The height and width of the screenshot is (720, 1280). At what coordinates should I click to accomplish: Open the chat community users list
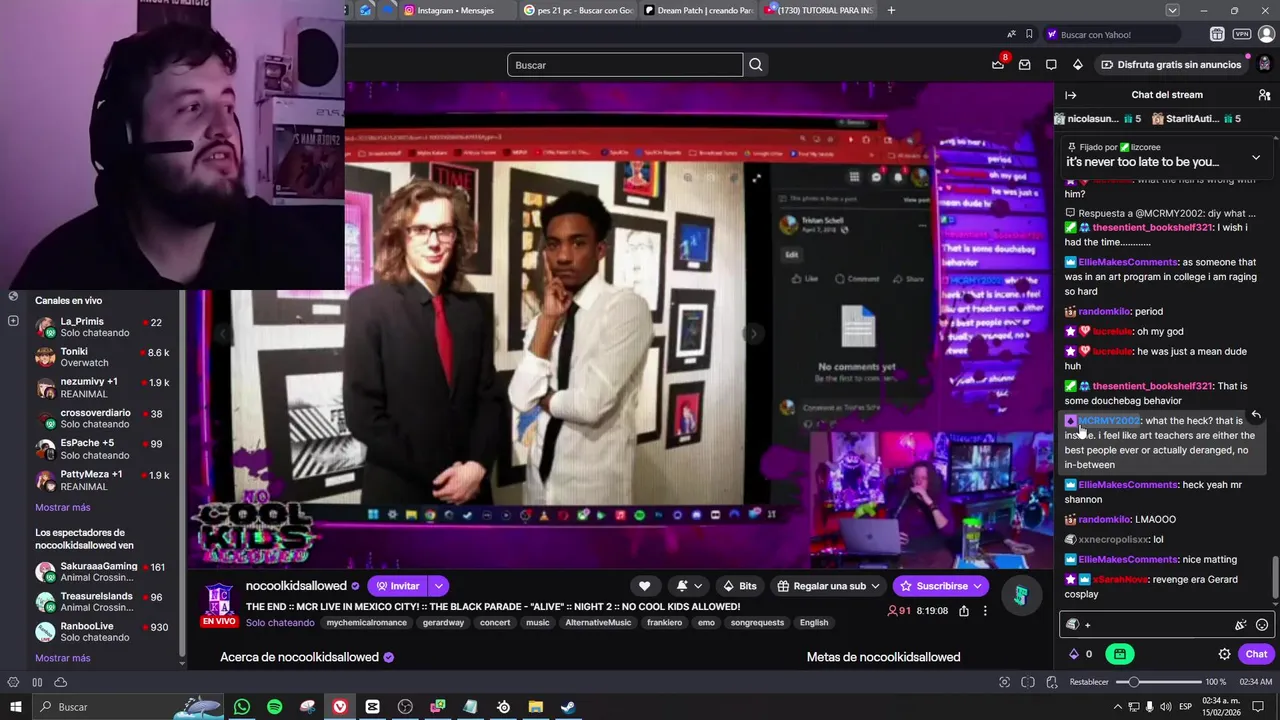(x=1264, y=95)
